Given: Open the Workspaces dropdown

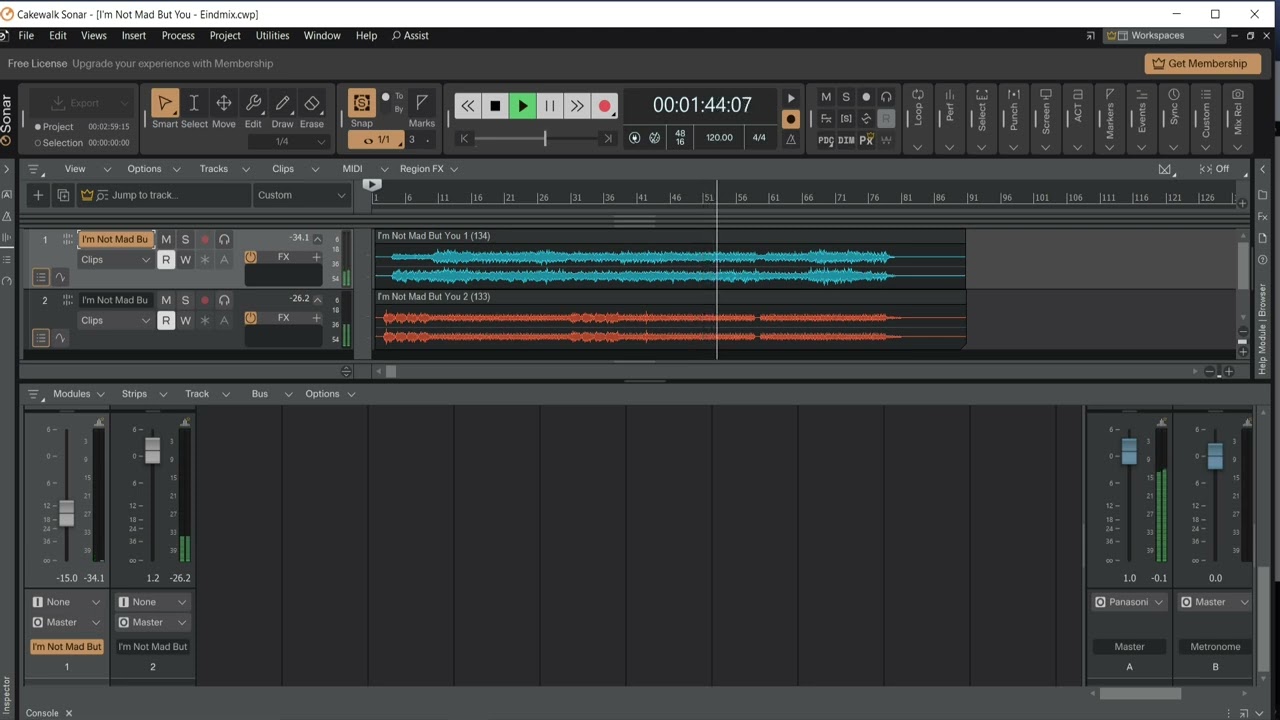Looking at the screenshot, I should 1165,36.
